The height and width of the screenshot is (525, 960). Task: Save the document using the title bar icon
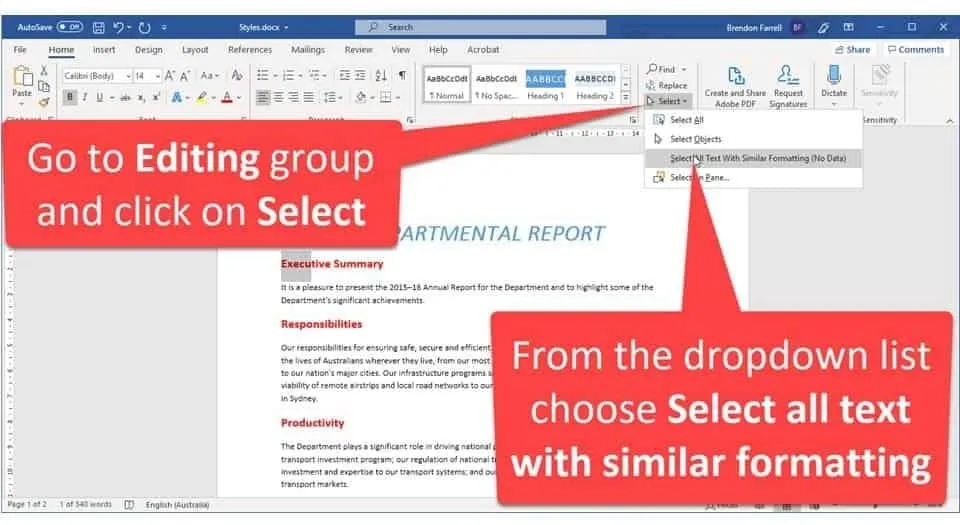pos(99,28)
